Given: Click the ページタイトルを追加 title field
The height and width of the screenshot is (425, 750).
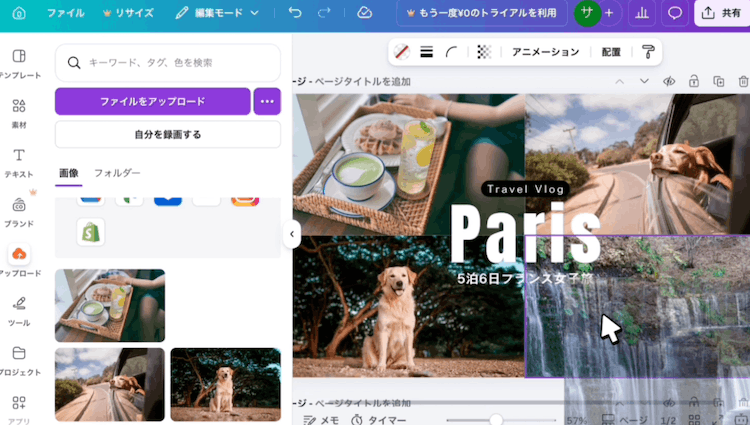Looking at the screenshot, I should pos(363,82).
